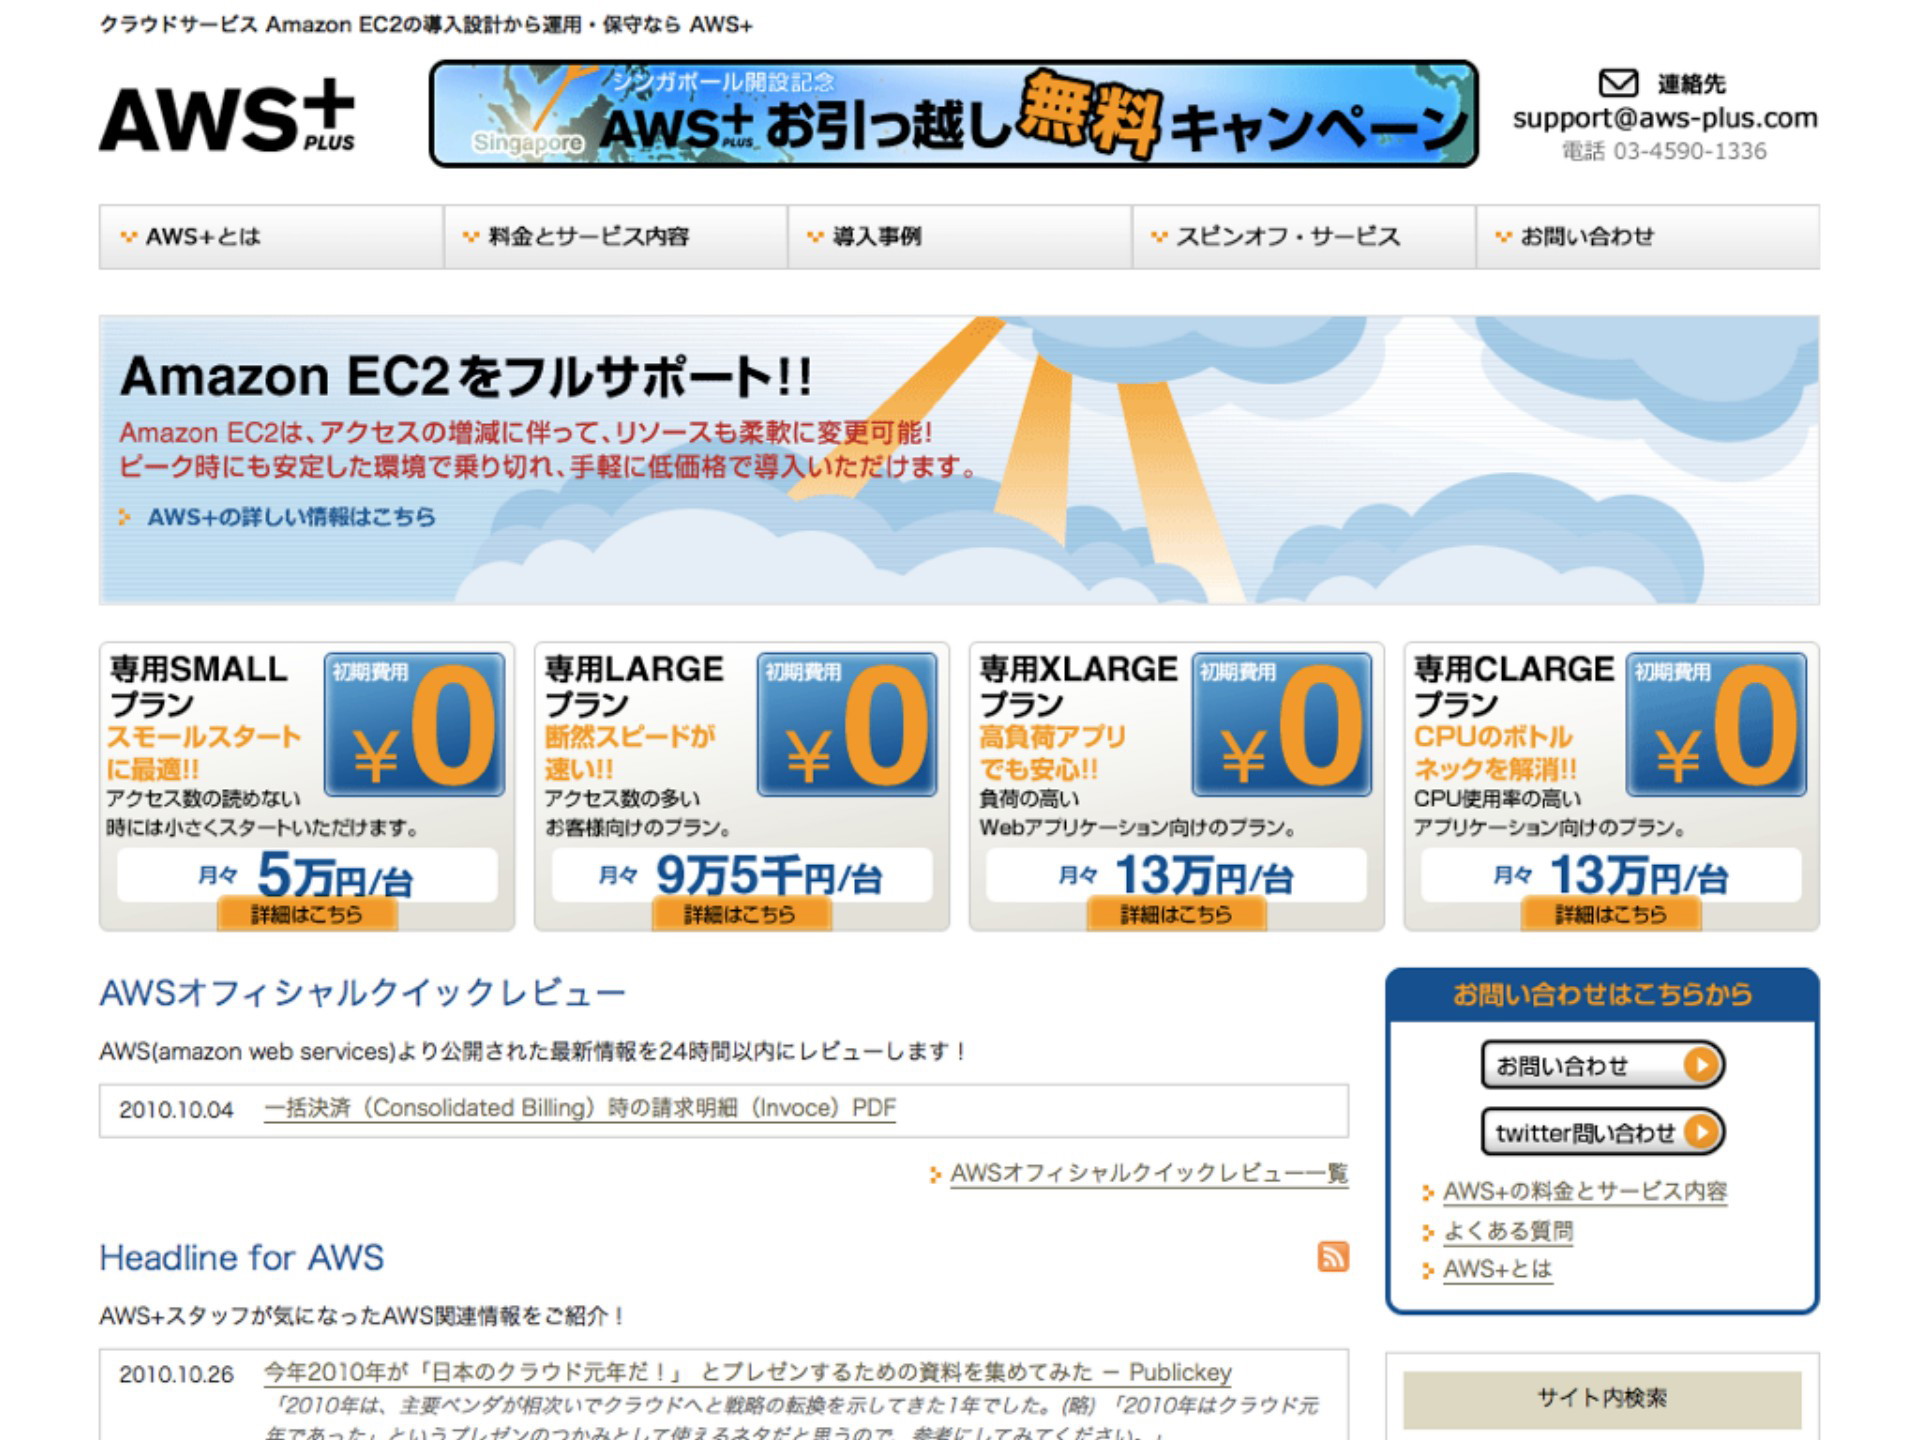Open AWSオフィシャルクイックレビュー一覧 link
Viewport: 1920px width, 1440px height.
1149,1173
